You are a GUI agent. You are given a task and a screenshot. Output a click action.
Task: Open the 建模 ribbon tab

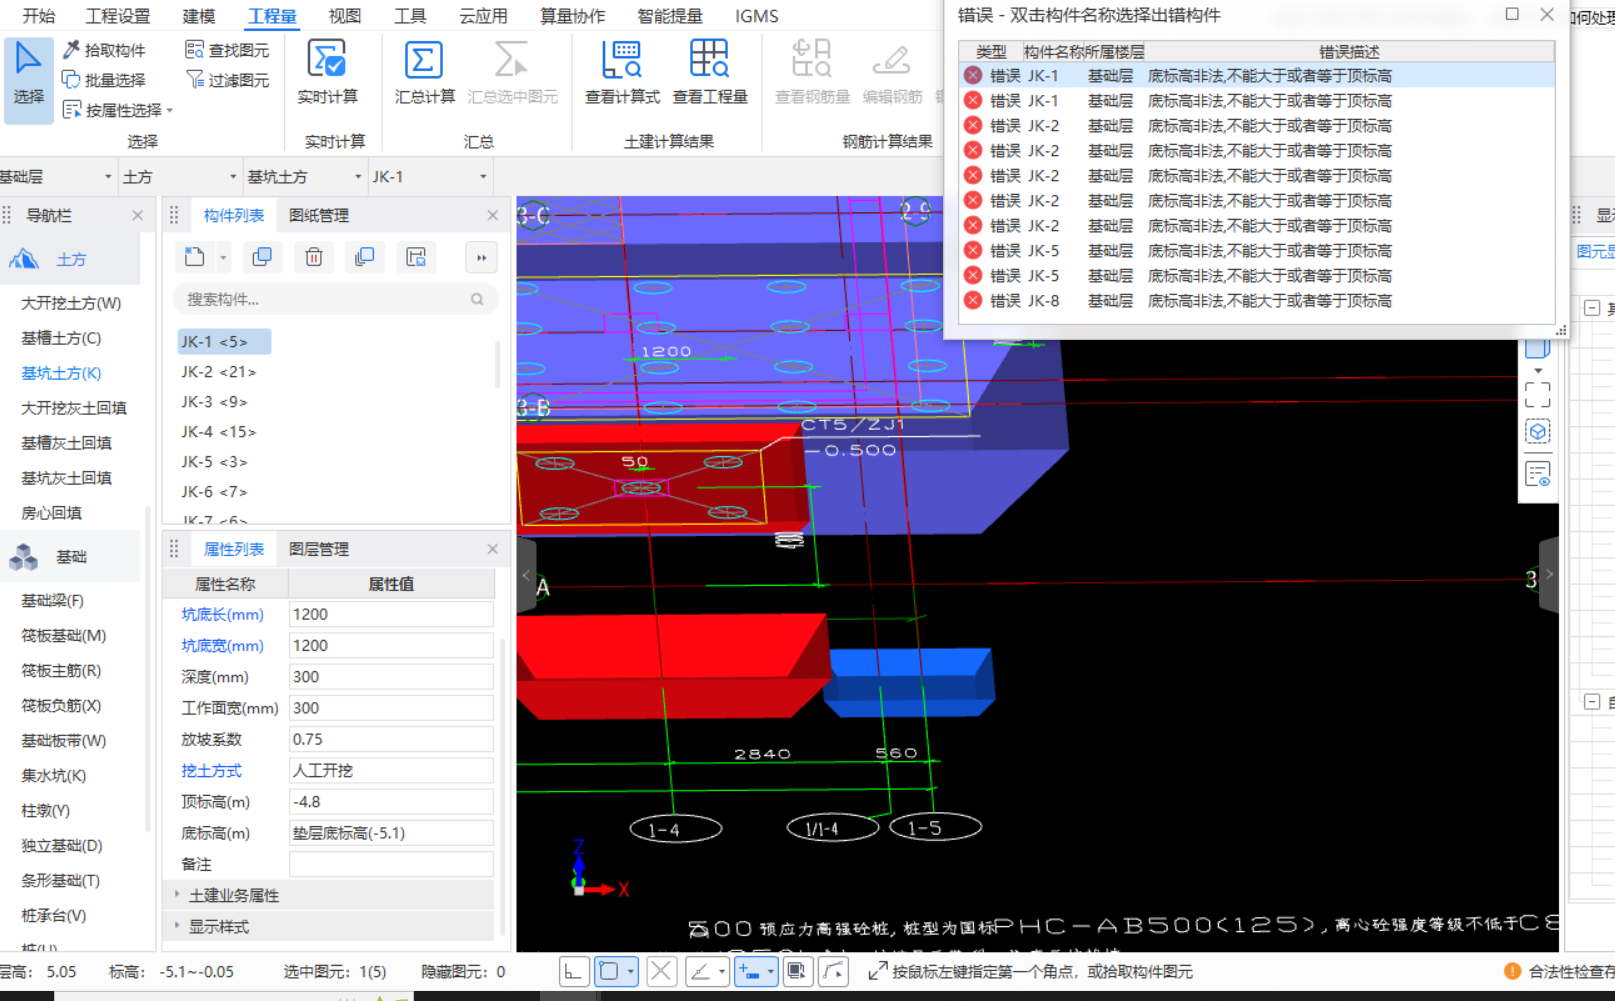[x=199, y=16]
